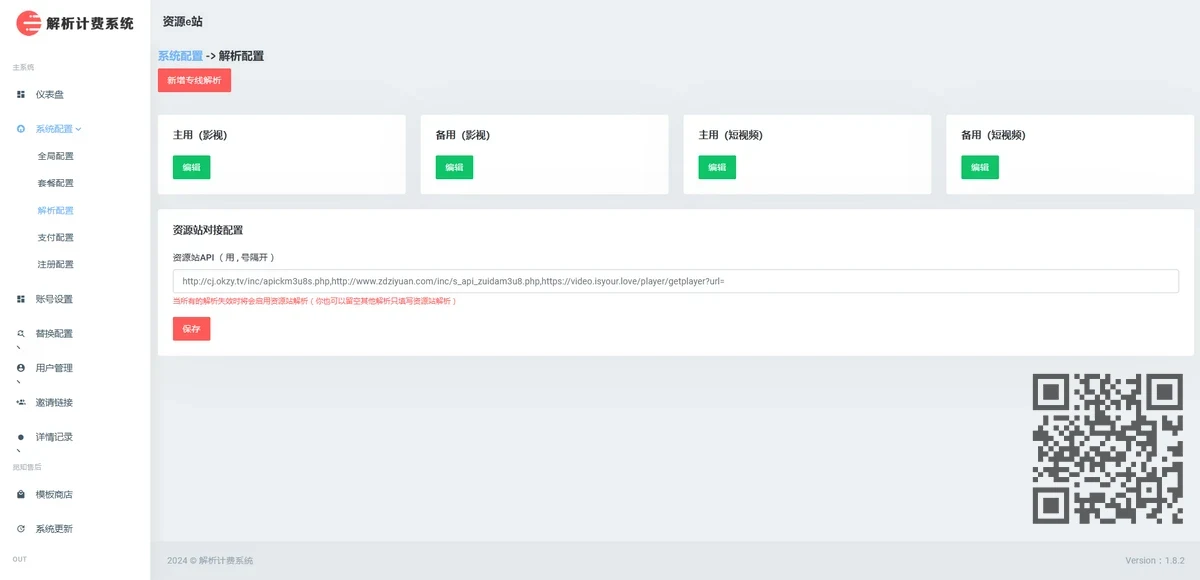
Task: Click the invite icon beside 邀请链接
Action: pyautogui.click(x=22, y=402)
